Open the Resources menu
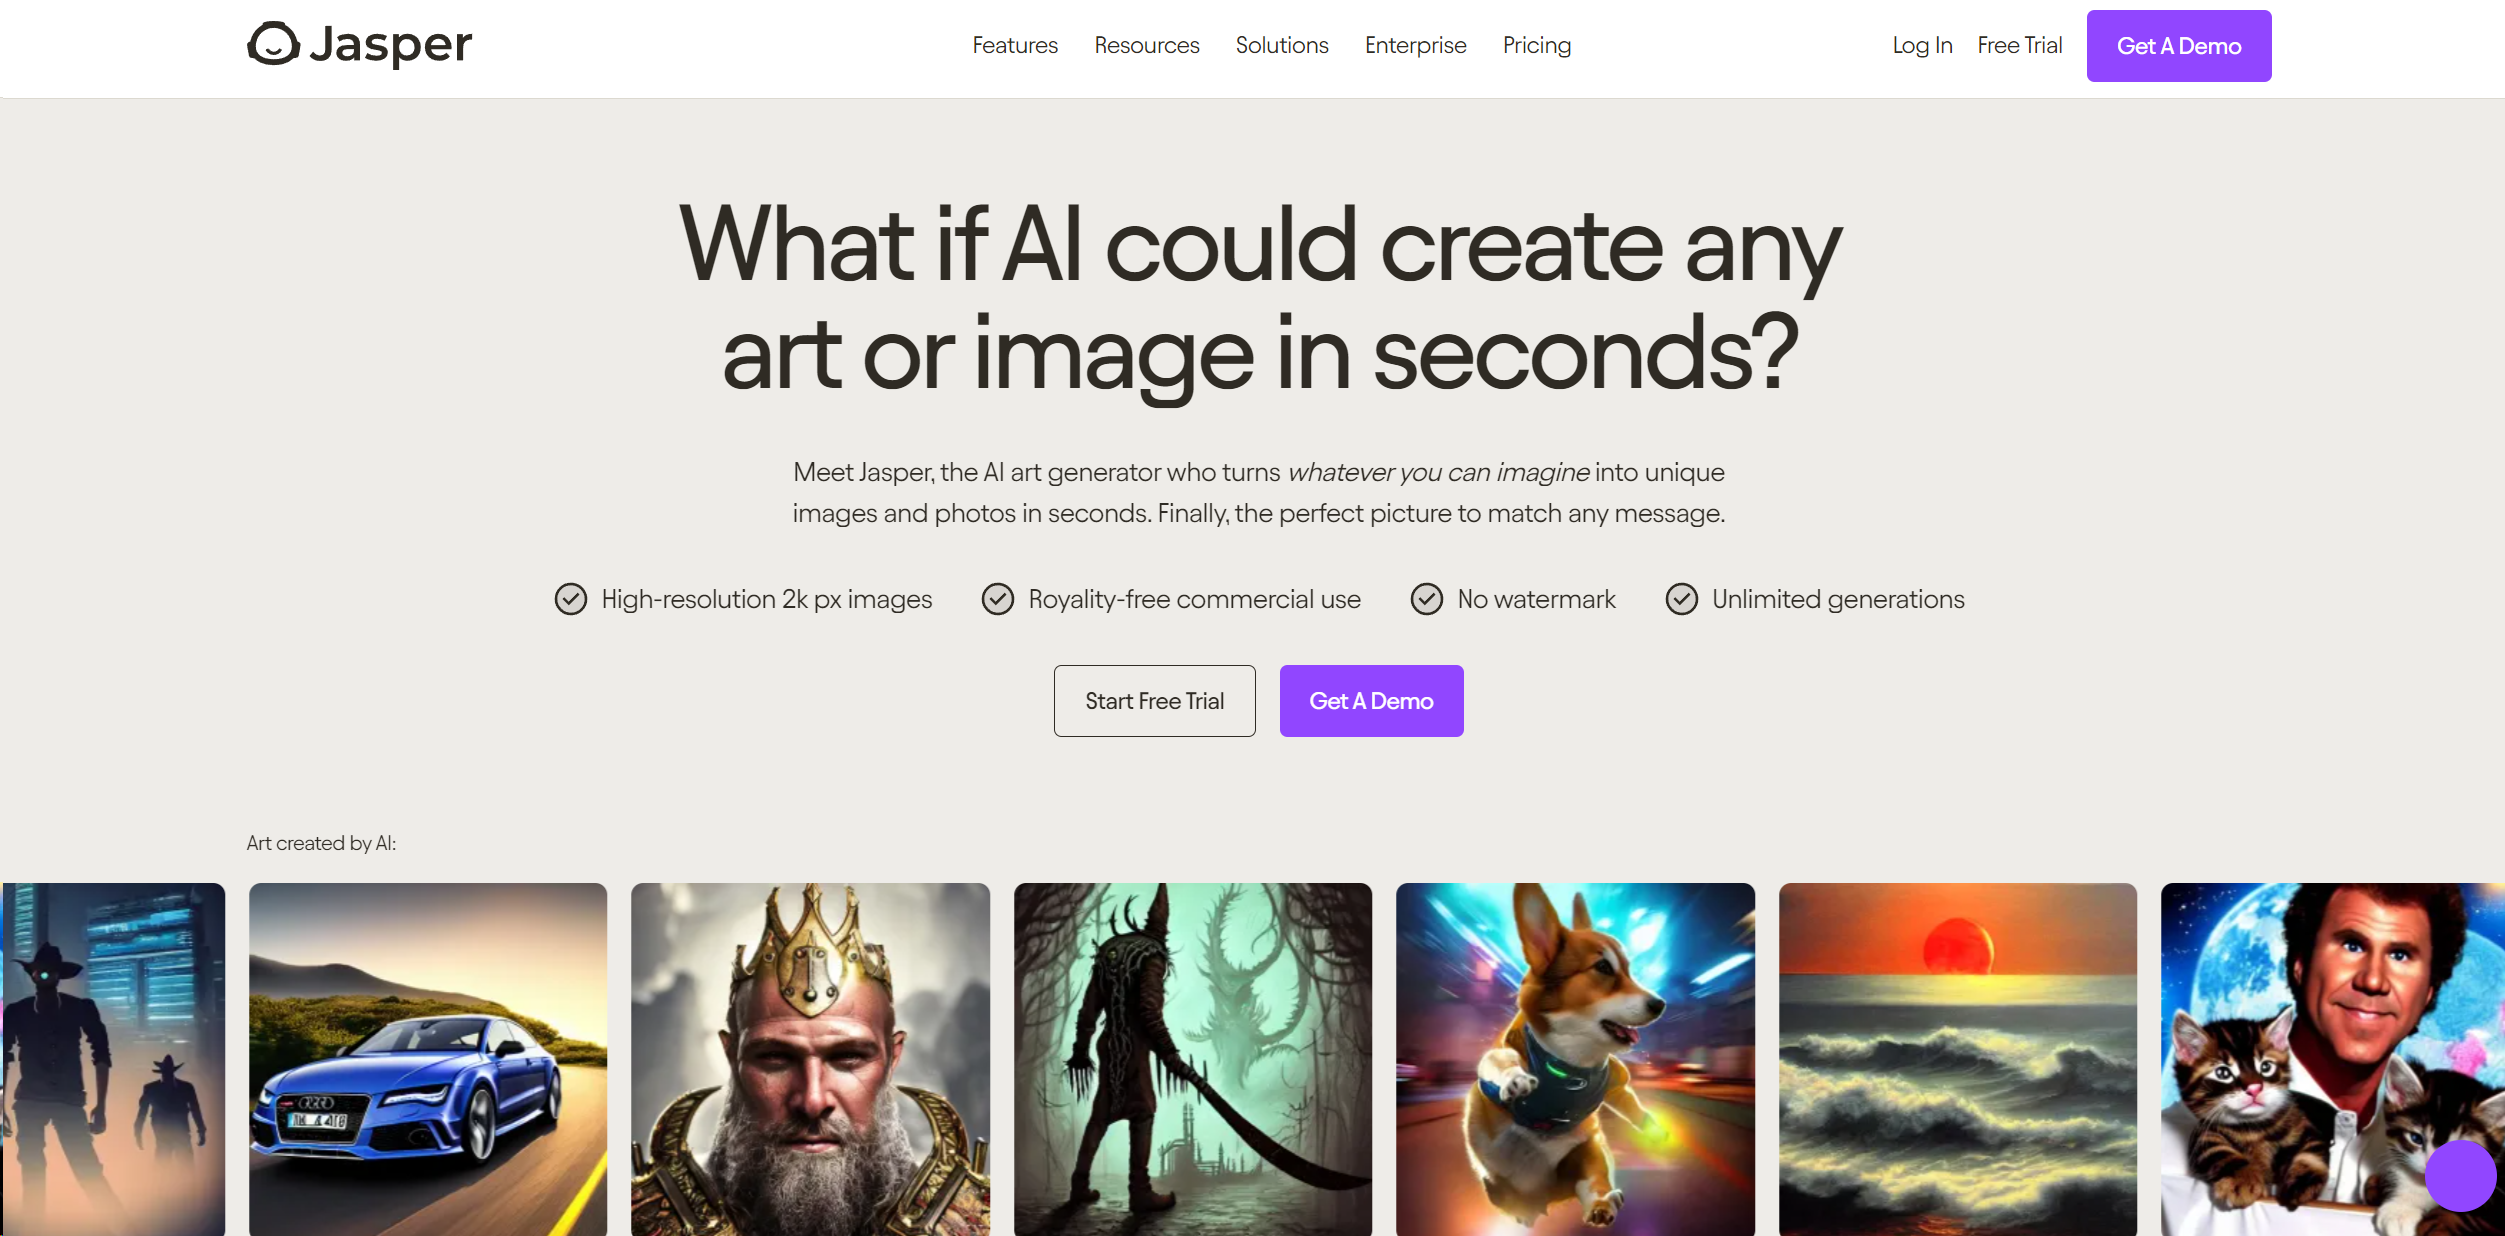2505x1236 pixels. coord(1147,45)
